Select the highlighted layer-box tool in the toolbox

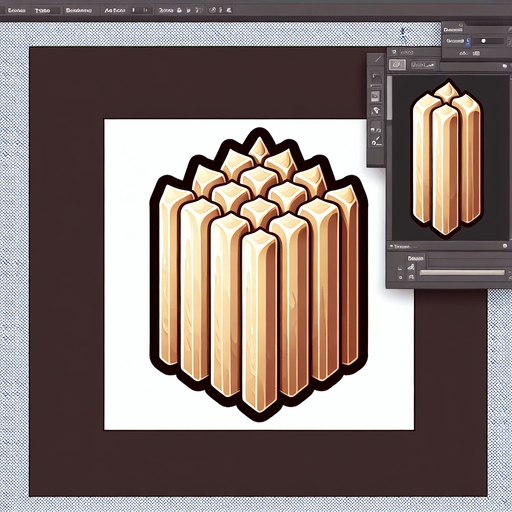point(376,96)
